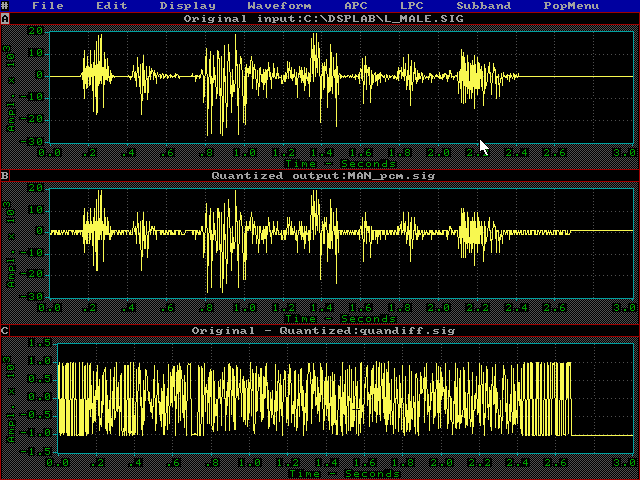Click the 1.5 amplitude tick in window C
Screen dimensions: 640x480
pyautogui.click(x=40, y=342)
